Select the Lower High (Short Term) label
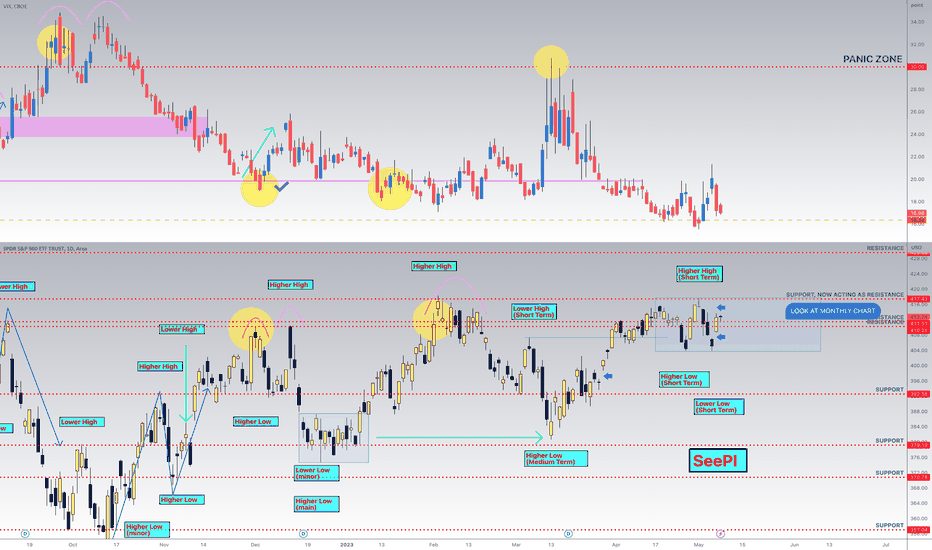This screenshot has width=932, height=550. 534,312
